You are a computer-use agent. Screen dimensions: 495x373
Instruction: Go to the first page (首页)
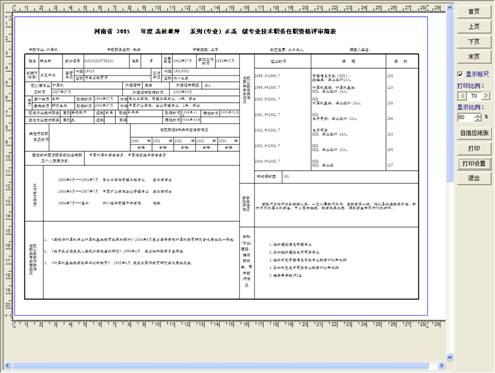(x=474, y=12)
